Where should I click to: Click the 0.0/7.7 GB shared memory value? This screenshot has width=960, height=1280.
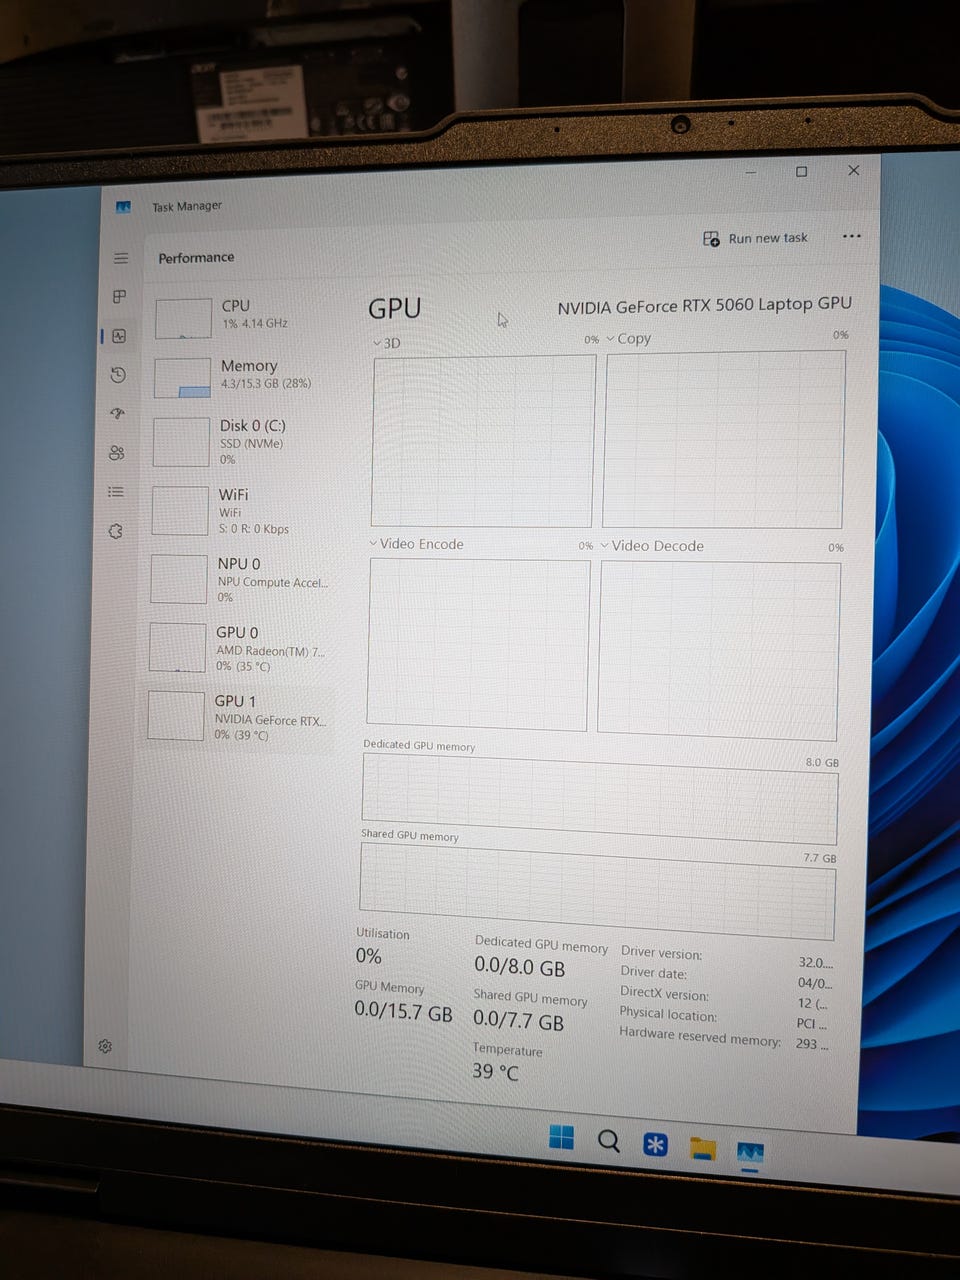coord(518,1021)
